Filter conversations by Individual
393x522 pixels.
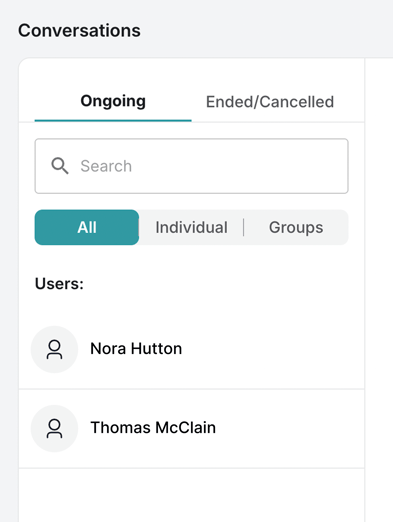(x=191, y=227)
